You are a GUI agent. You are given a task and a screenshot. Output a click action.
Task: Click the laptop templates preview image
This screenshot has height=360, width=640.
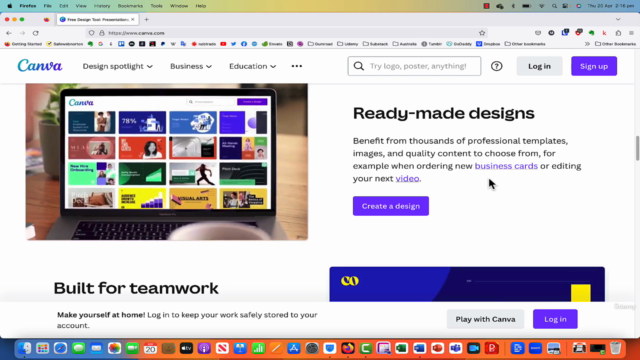click(x=167, y=162)
